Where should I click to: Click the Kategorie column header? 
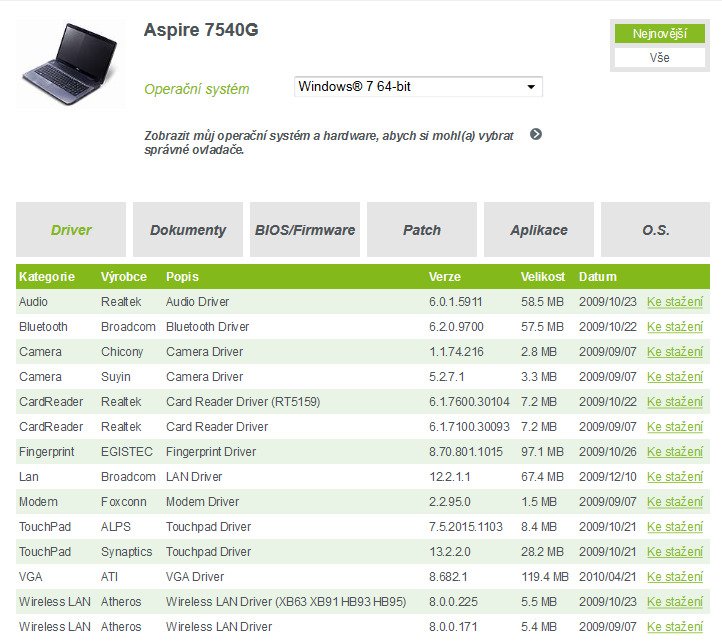[x=47, y=276]
